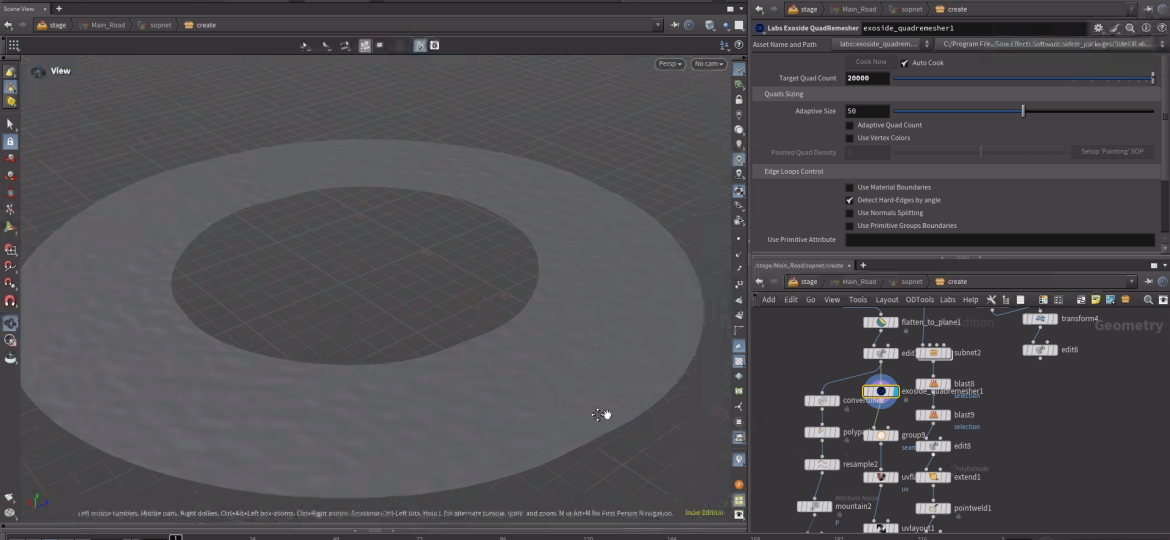Image resolution: width=1170 pixels, height=540 pixels.
Task: Toggle Detect Hard-Edges by angle checkbox
Action: pyautogui.click(x=850, y=200)
